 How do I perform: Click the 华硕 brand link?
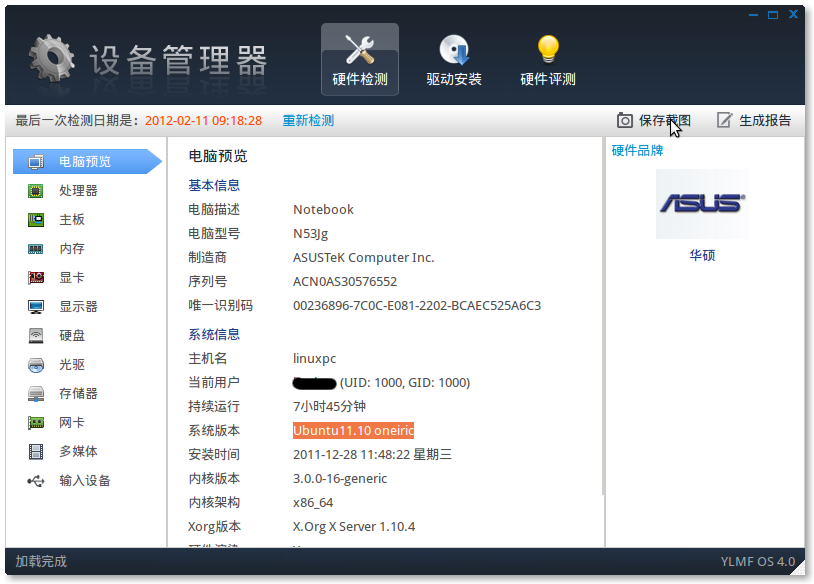(x=702, y=255)
